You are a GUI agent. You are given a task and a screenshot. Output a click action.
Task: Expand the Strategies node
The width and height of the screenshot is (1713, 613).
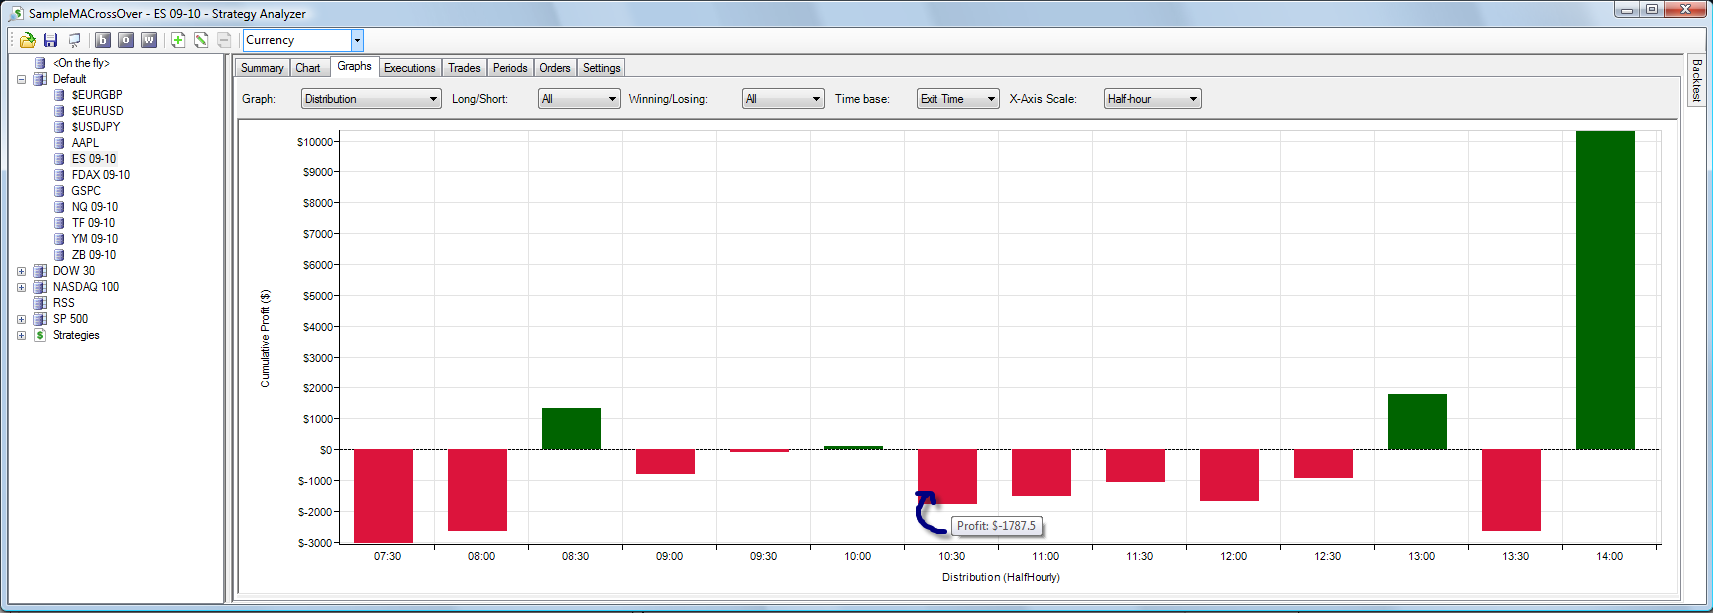(x=21, y=335)
